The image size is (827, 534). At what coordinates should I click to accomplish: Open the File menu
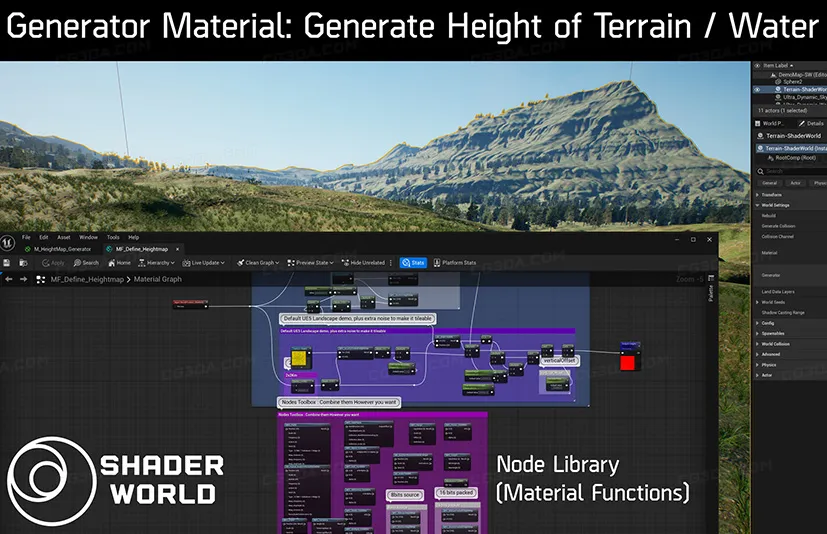pos(26,237)
